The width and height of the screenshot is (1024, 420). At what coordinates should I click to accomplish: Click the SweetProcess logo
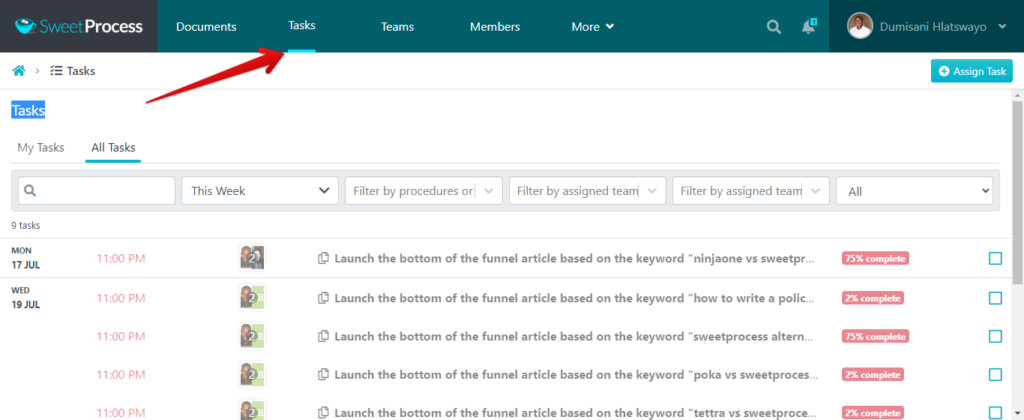coord(78,26)
